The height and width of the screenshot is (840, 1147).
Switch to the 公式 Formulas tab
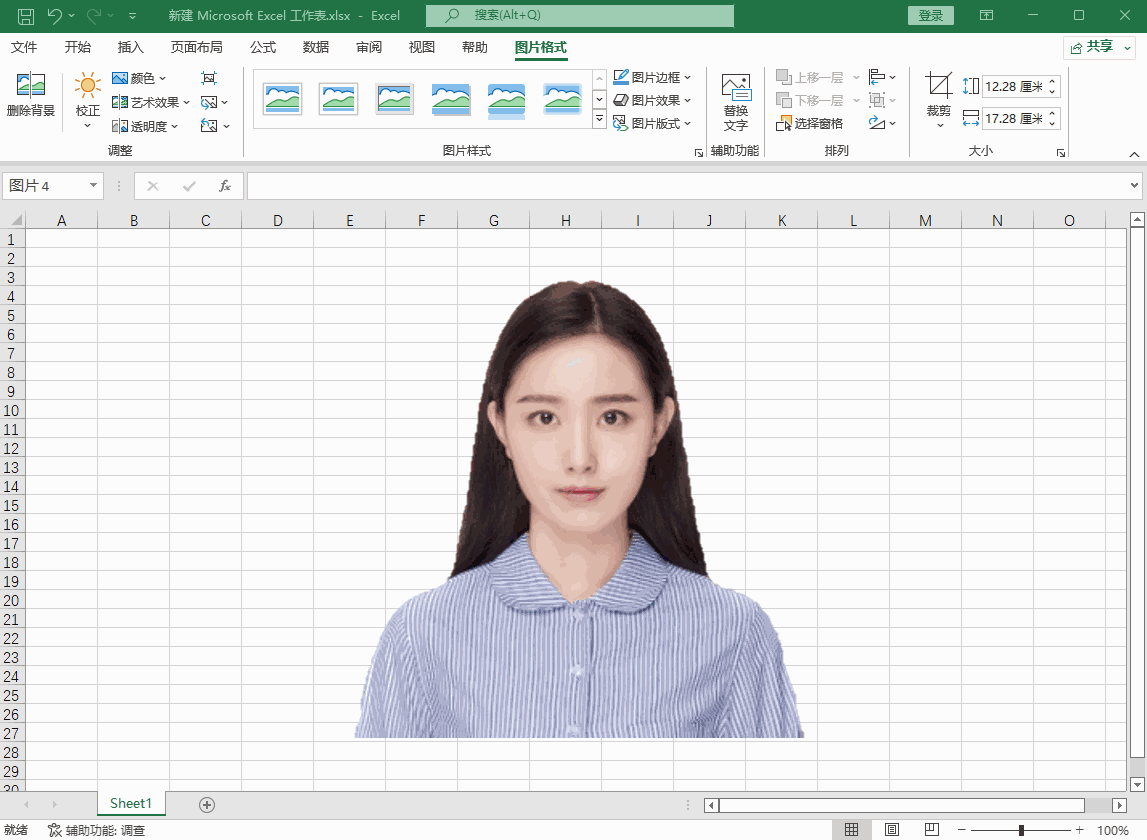click(x=263, y=48)
